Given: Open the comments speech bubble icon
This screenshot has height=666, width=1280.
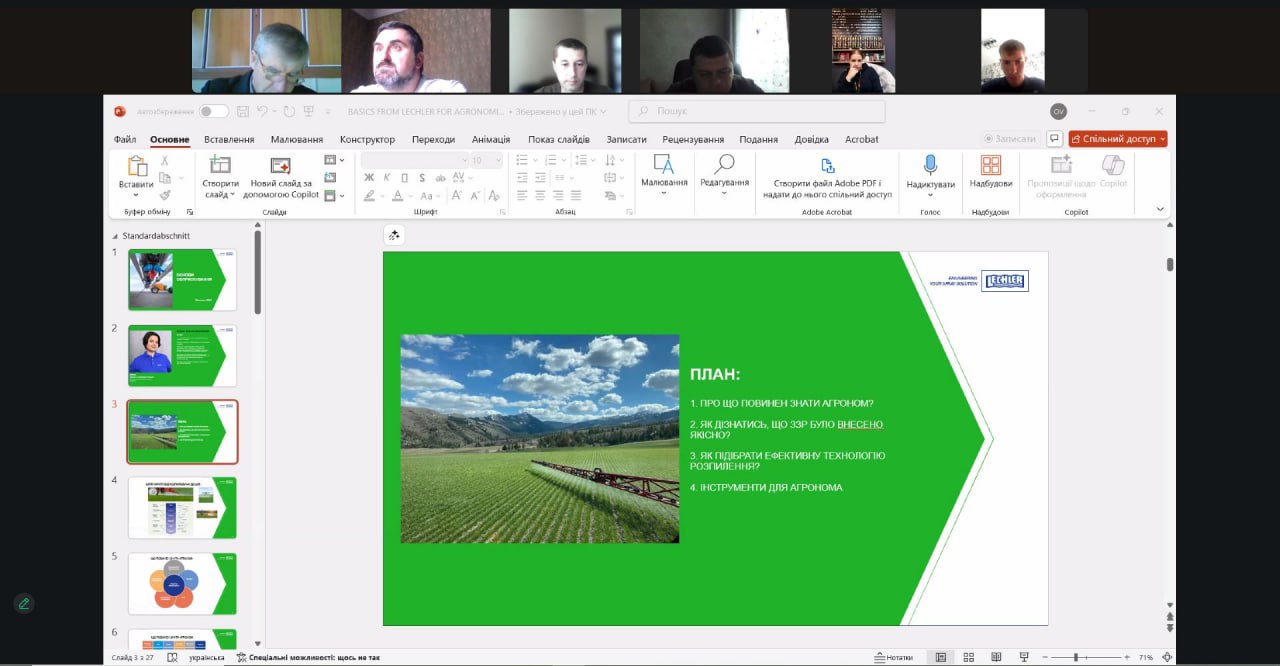Looking at the screenshot, I should 1054,139.
